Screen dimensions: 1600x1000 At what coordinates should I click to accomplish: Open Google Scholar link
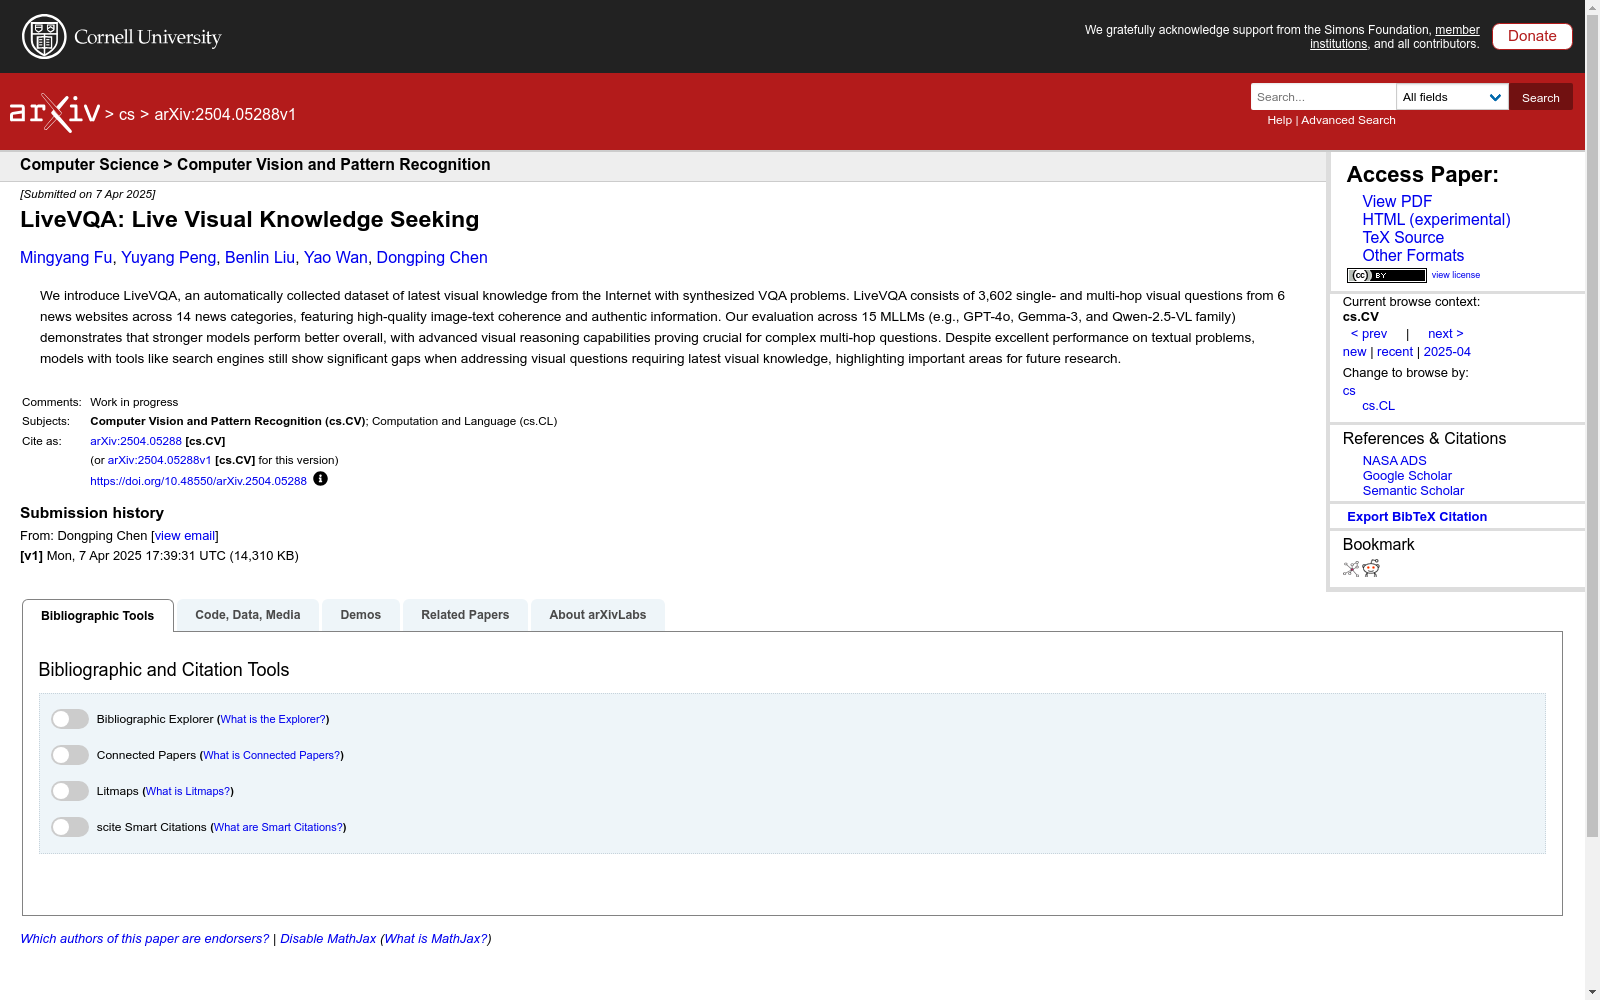[1407, 476]
